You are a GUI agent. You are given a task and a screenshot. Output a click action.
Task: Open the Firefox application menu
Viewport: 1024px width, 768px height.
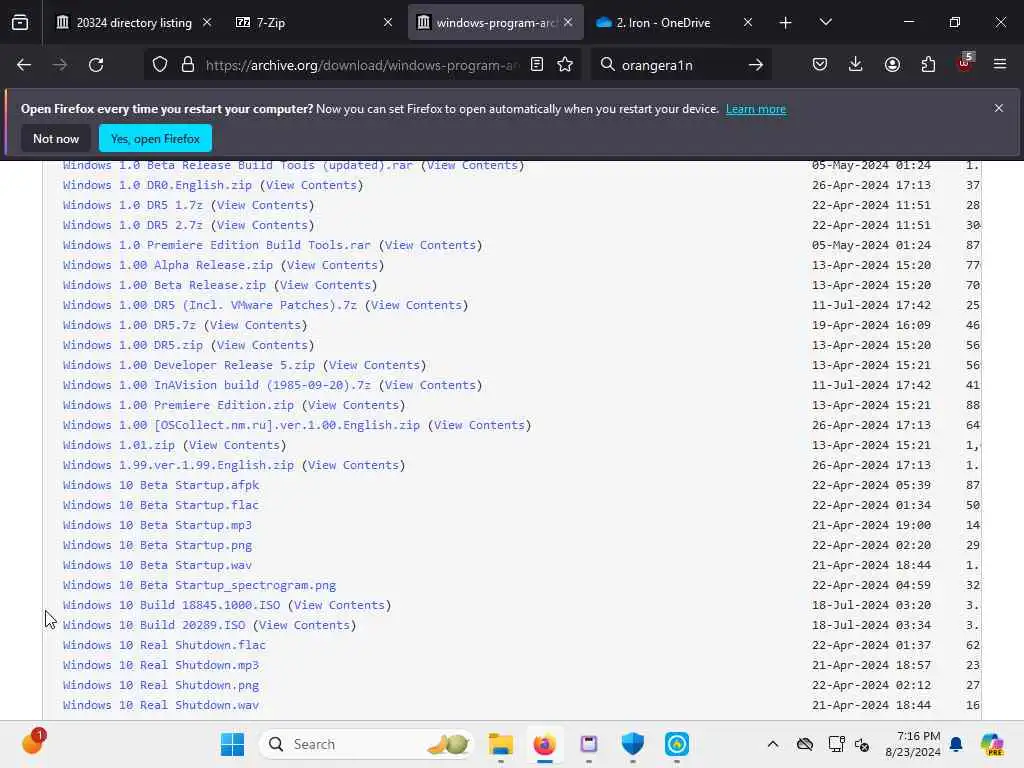tap(1000, 65)
